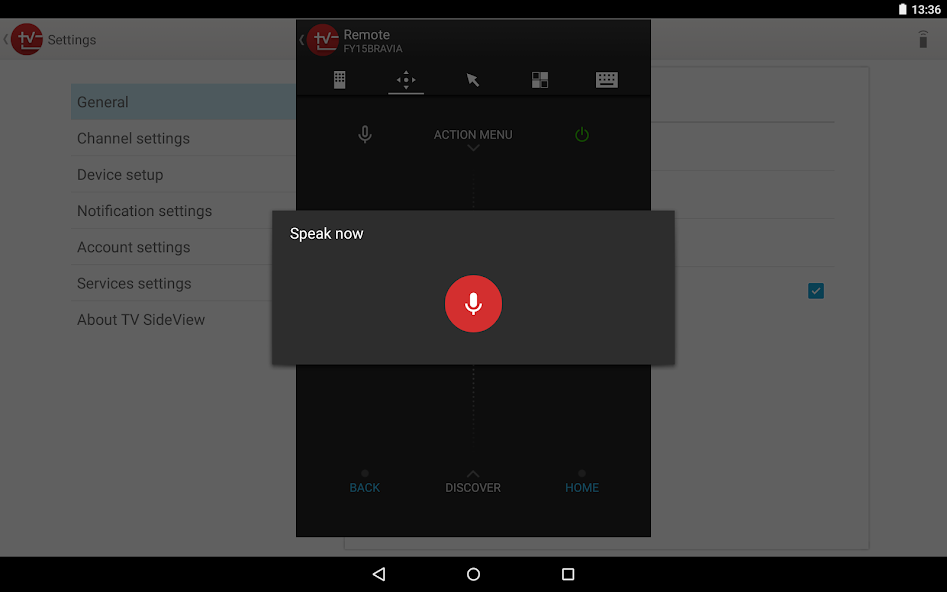Tap the trash icon in the top bar
Screen dimensions: 947x592
click(921, 39)
